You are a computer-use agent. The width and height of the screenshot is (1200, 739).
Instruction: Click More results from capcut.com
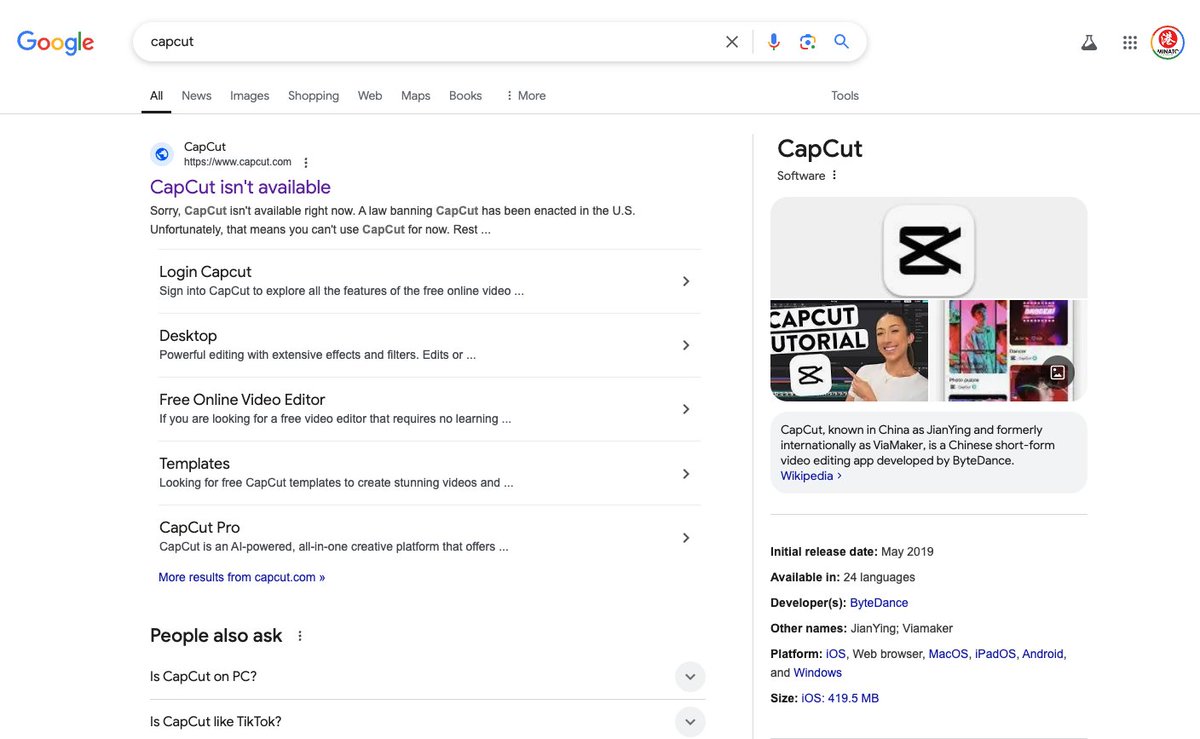point(241,577)
